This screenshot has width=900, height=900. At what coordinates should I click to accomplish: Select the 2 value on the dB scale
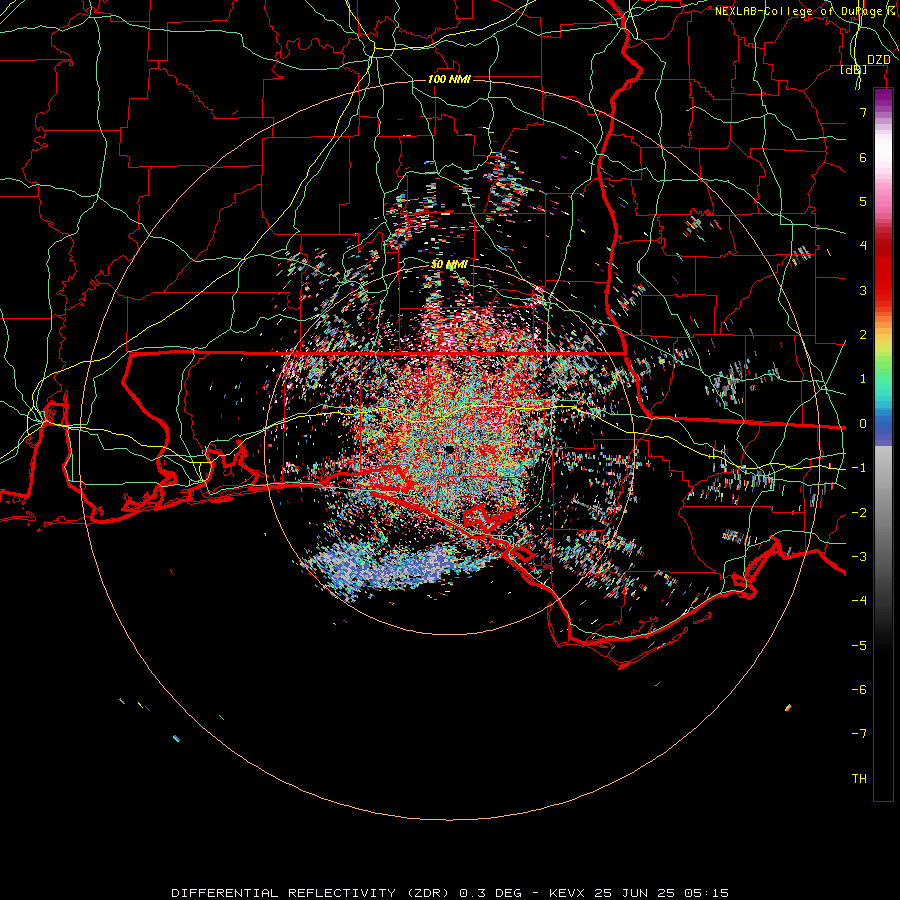(x=863, y=335)
